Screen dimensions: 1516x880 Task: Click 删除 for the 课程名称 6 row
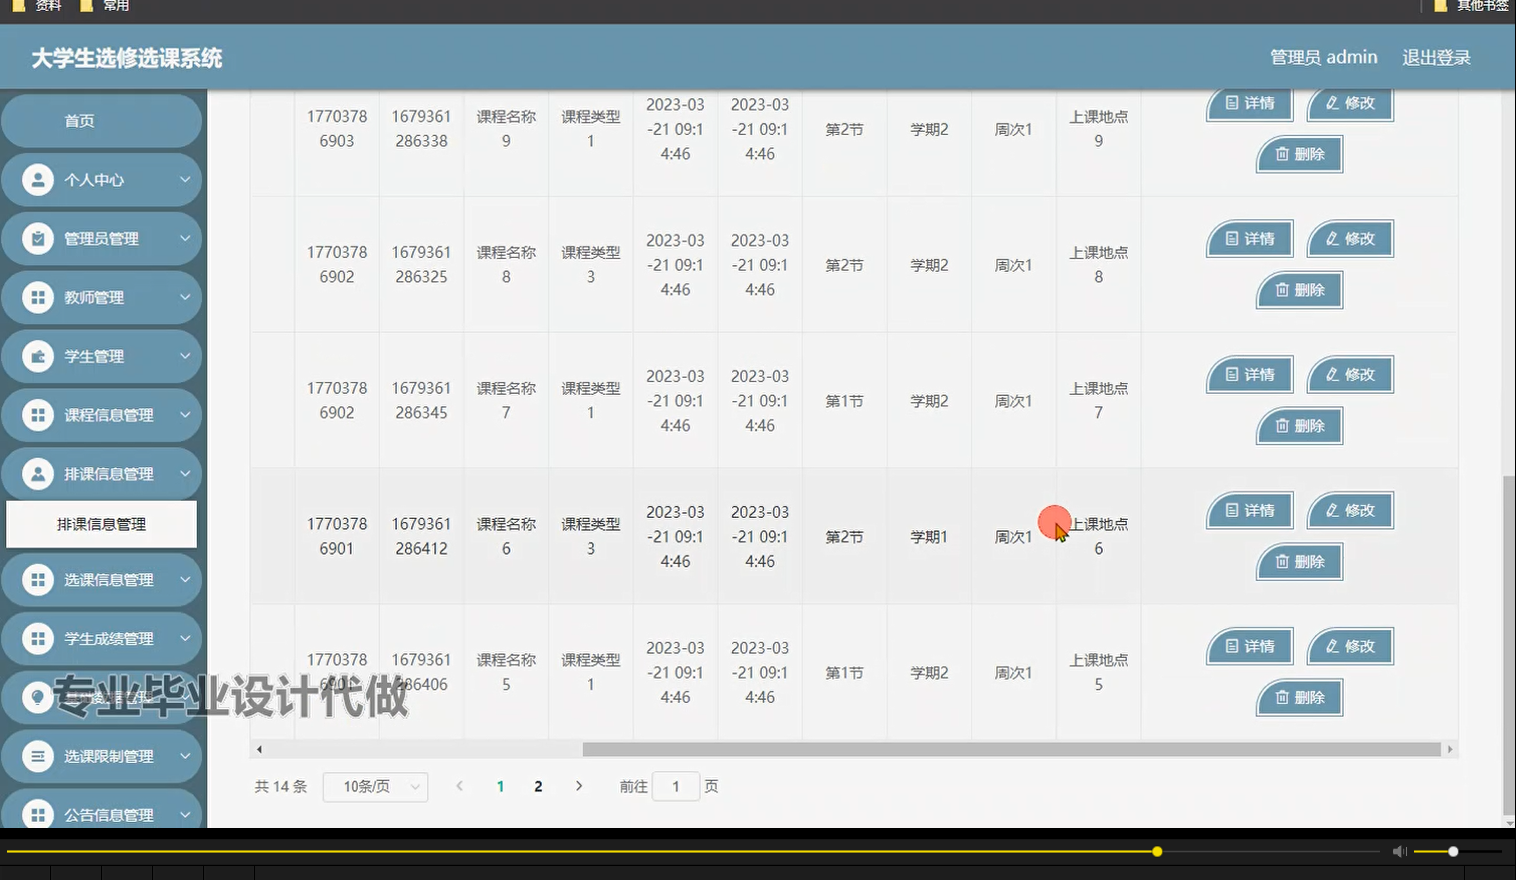point(1299,562)
